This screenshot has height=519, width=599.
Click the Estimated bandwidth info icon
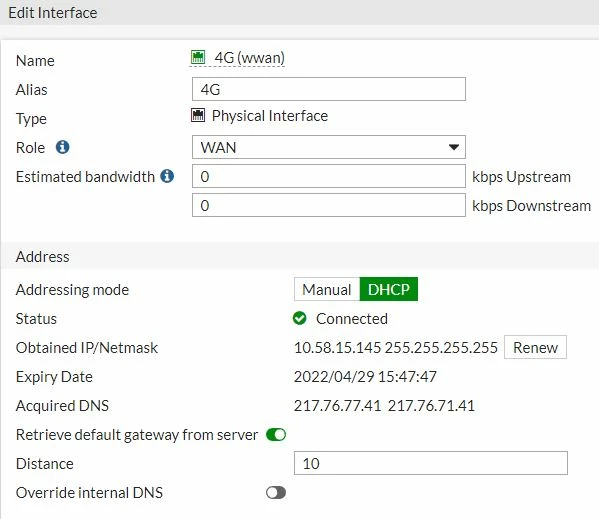[167, 176]
